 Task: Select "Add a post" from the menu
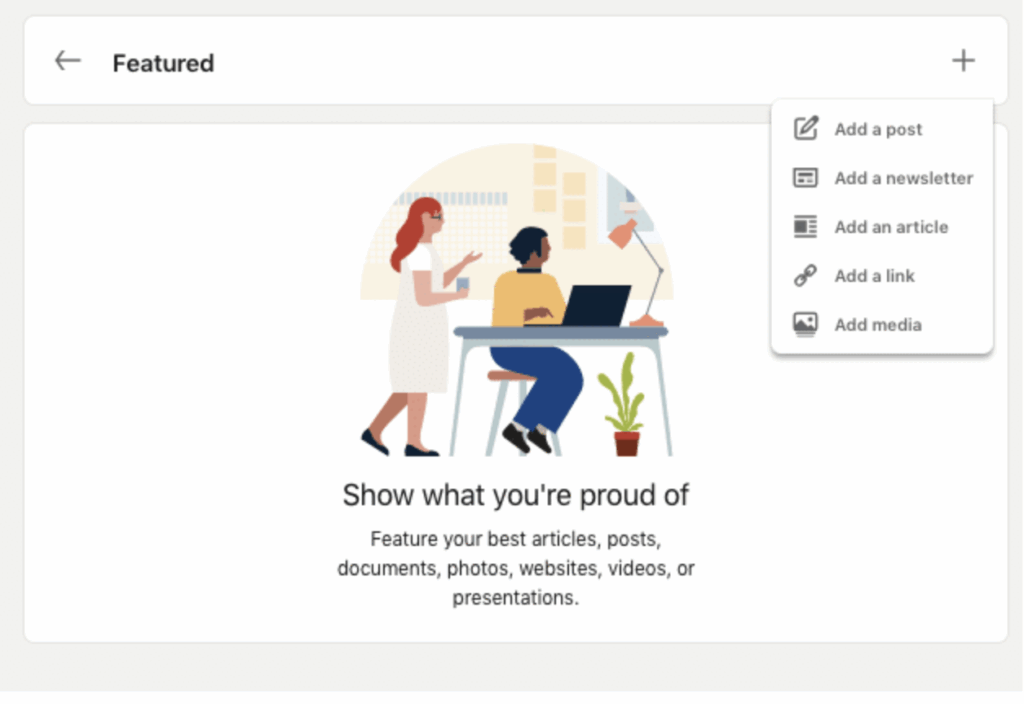878,129
